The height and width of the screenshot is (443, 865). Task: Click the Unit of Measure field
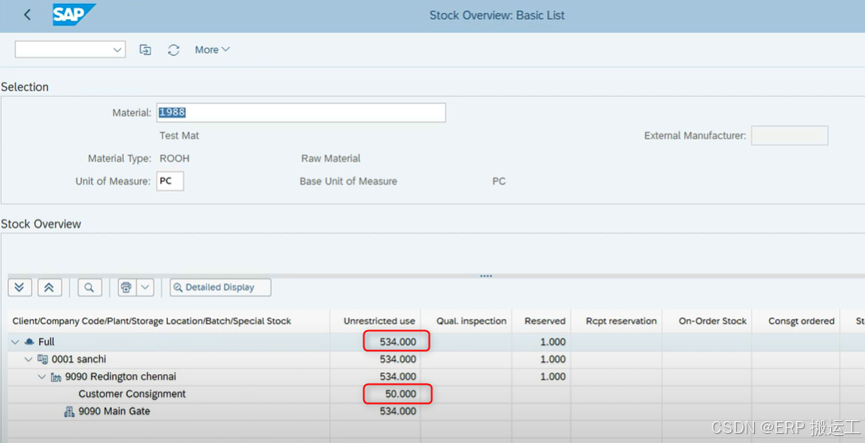(170, 181)
